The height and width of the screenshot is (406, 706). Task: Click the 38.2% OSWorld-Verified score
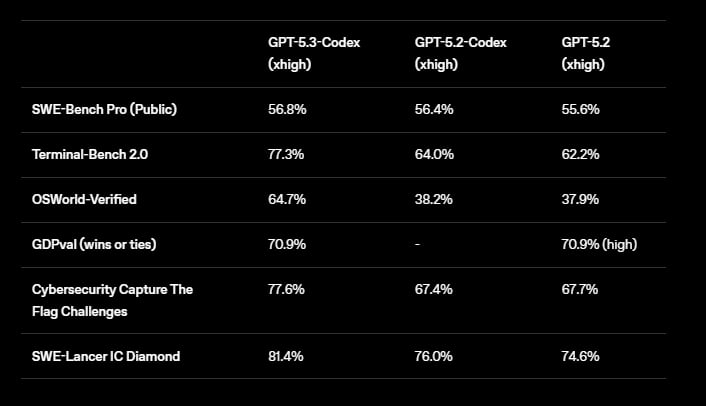tap(434, 199)
